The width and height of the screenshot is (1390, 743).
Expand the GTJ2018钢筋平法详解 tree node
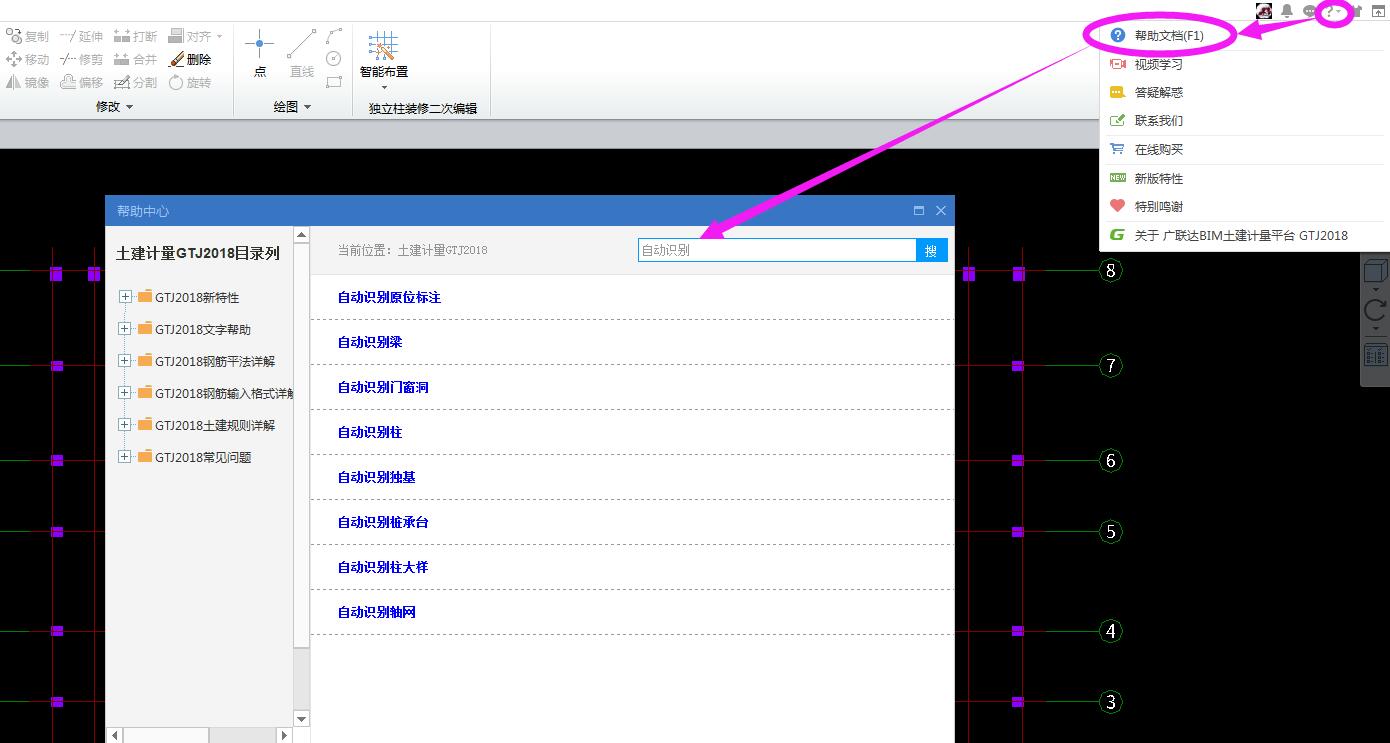(x=125, y=361)
